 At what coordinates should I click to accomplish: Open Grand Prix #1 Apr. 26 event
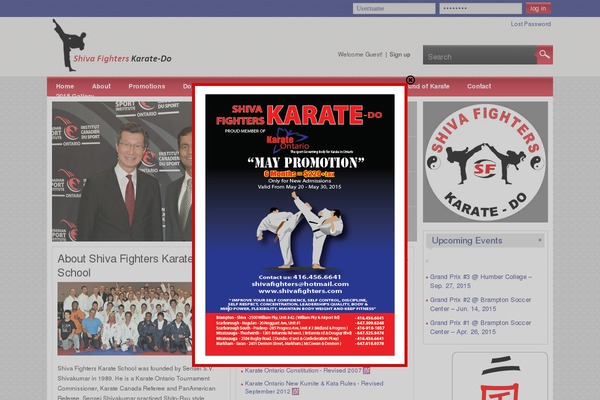pos(480,327)
